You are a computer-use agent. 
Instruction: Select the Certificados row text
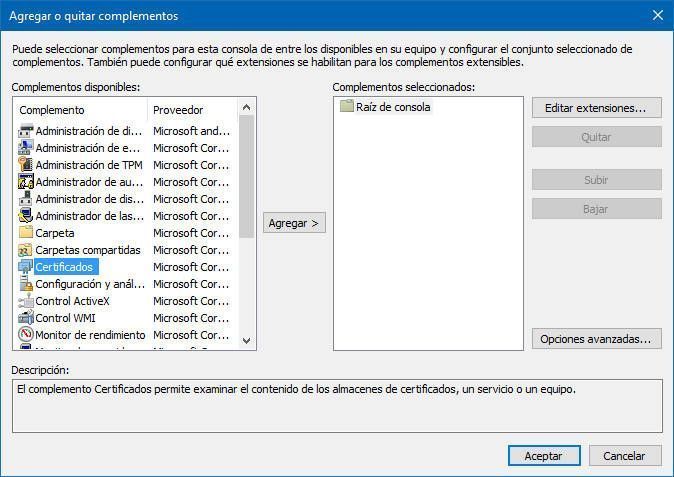(x=64, y=267)
